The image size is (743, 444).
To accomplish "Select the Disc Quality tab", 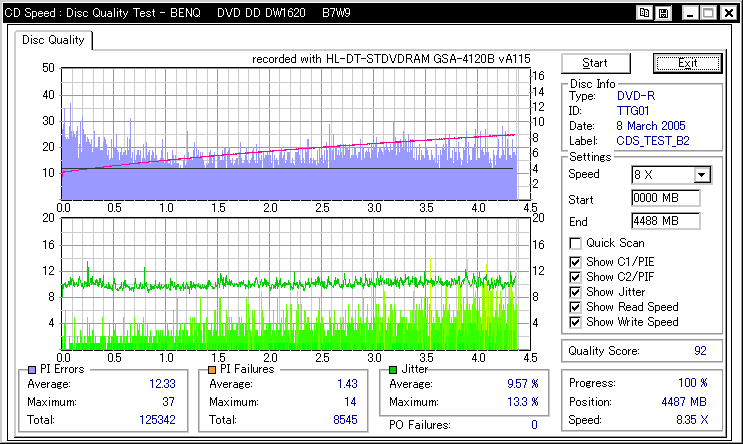I will (x=53, y=40).
